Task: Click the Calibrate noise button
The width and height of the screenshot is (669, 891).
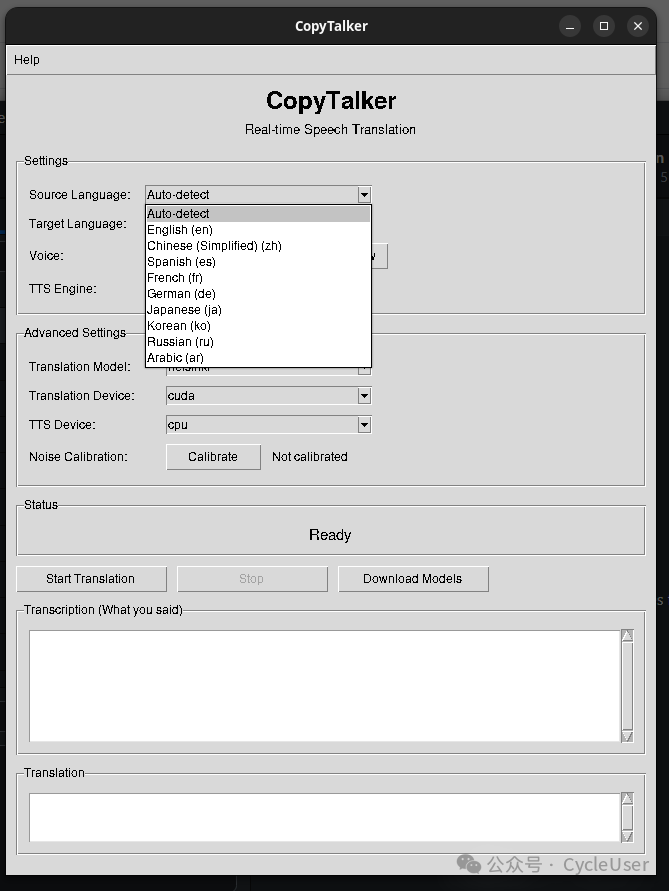Action: click(x=213, y=457)
